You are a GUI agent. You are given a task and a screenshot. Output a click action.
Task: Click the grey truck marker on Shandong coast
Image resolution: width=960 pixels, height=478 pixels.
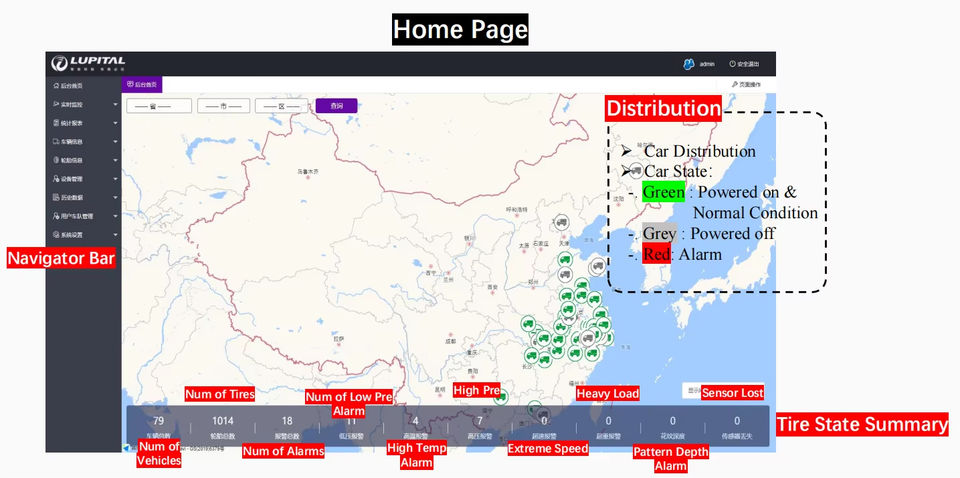point(598,266)
